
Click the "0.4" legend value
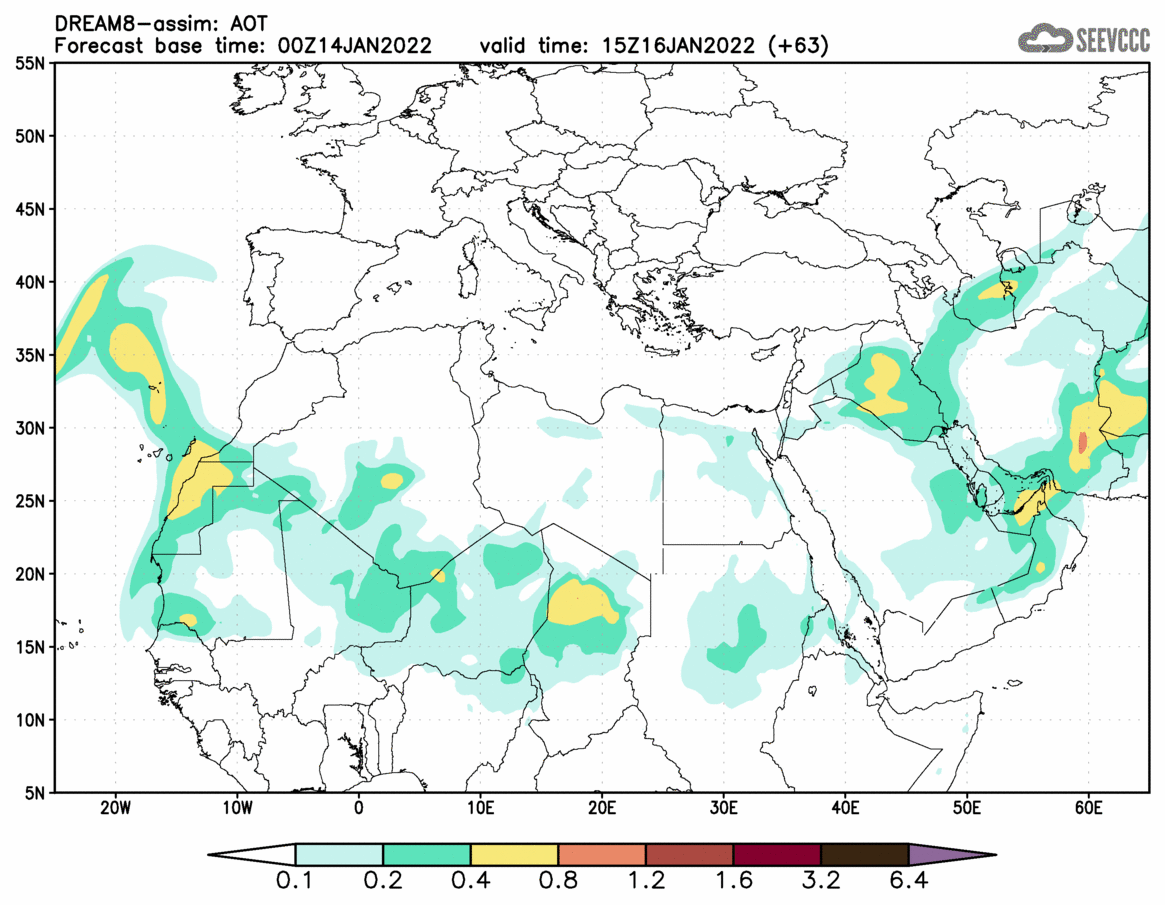tap(470, 882)
